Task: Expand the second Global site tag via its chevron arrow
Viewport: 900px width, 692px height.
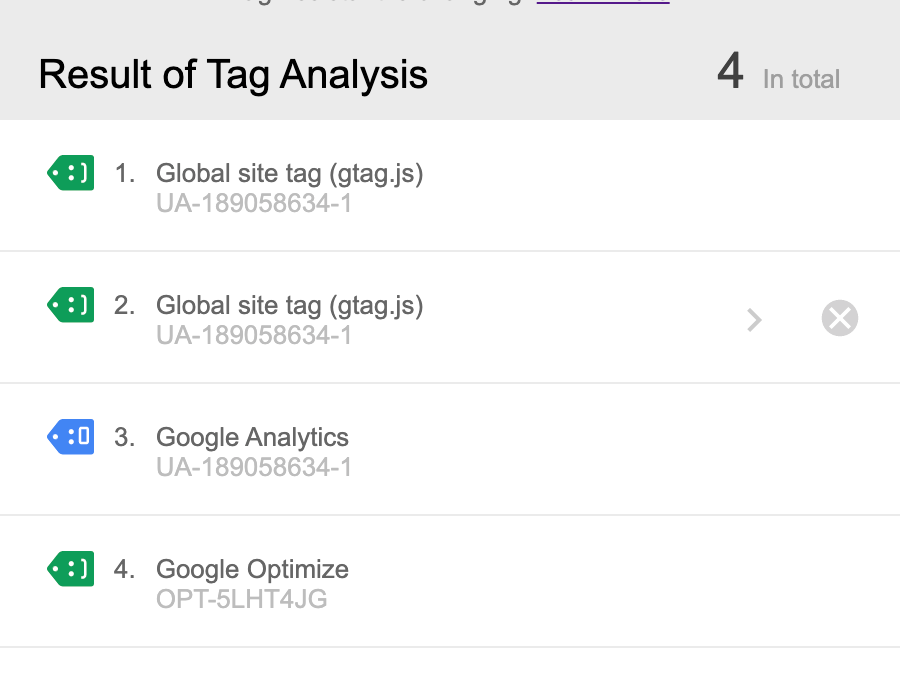Action: (x=754, y=320)
